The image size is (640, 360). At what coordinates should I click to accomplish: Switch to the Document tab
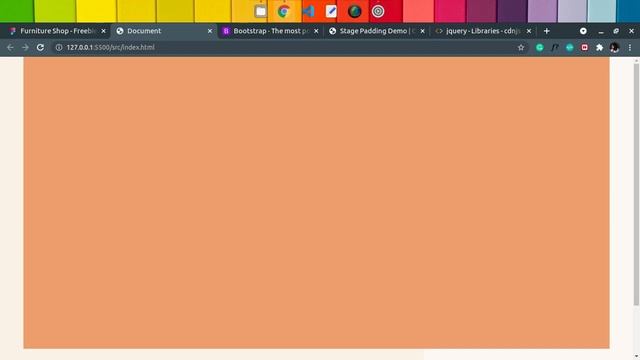tap(163, 31)
